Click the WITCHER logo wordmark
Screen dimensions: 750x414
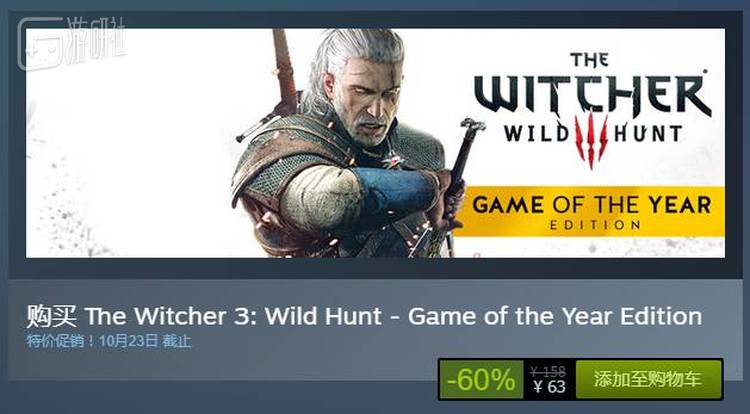pyautogui.click(x=593, y=94)
